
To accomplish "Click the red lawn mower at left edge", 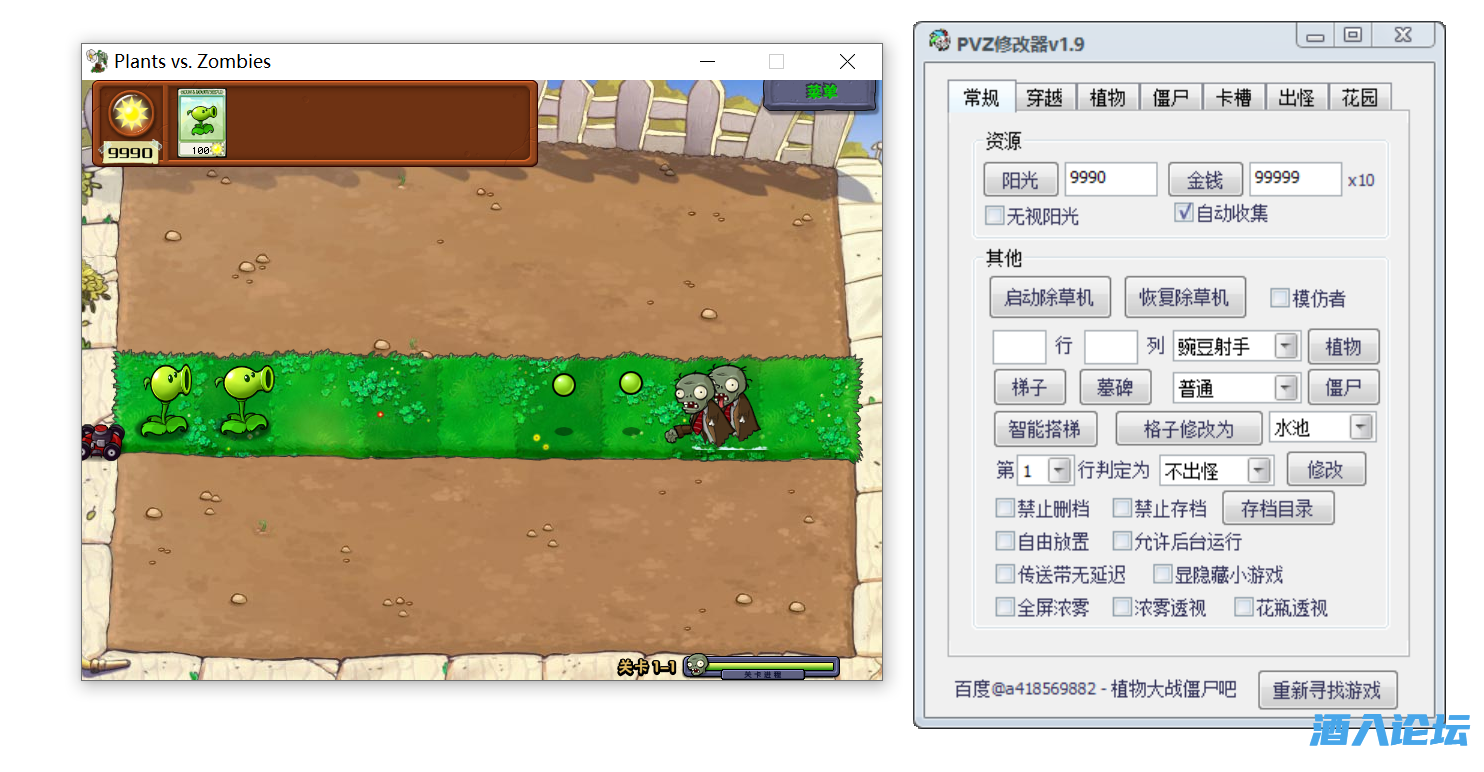I will pos(102,441).
